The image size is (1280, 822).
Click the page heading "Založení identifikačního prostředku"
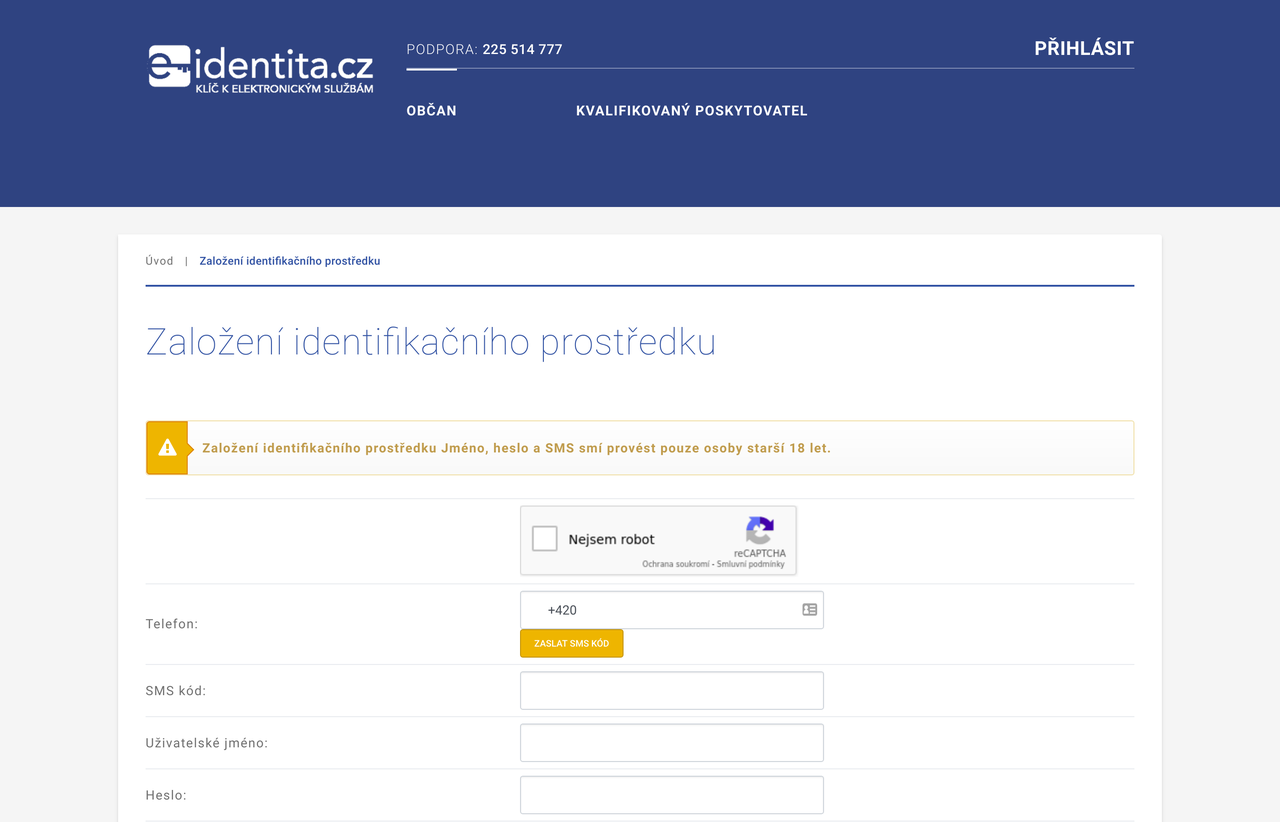[x=431, y=342]
